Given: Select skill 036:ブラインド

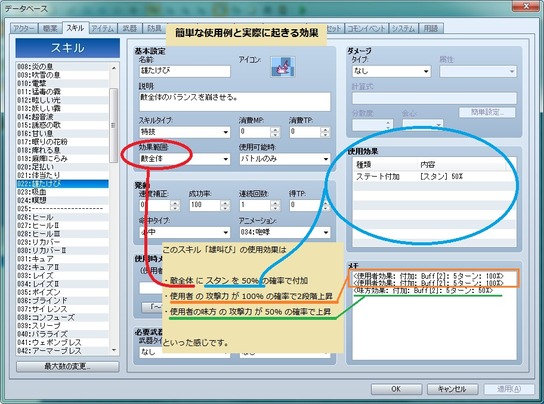Looking at the screenshot, I should (x=62, y=301).
